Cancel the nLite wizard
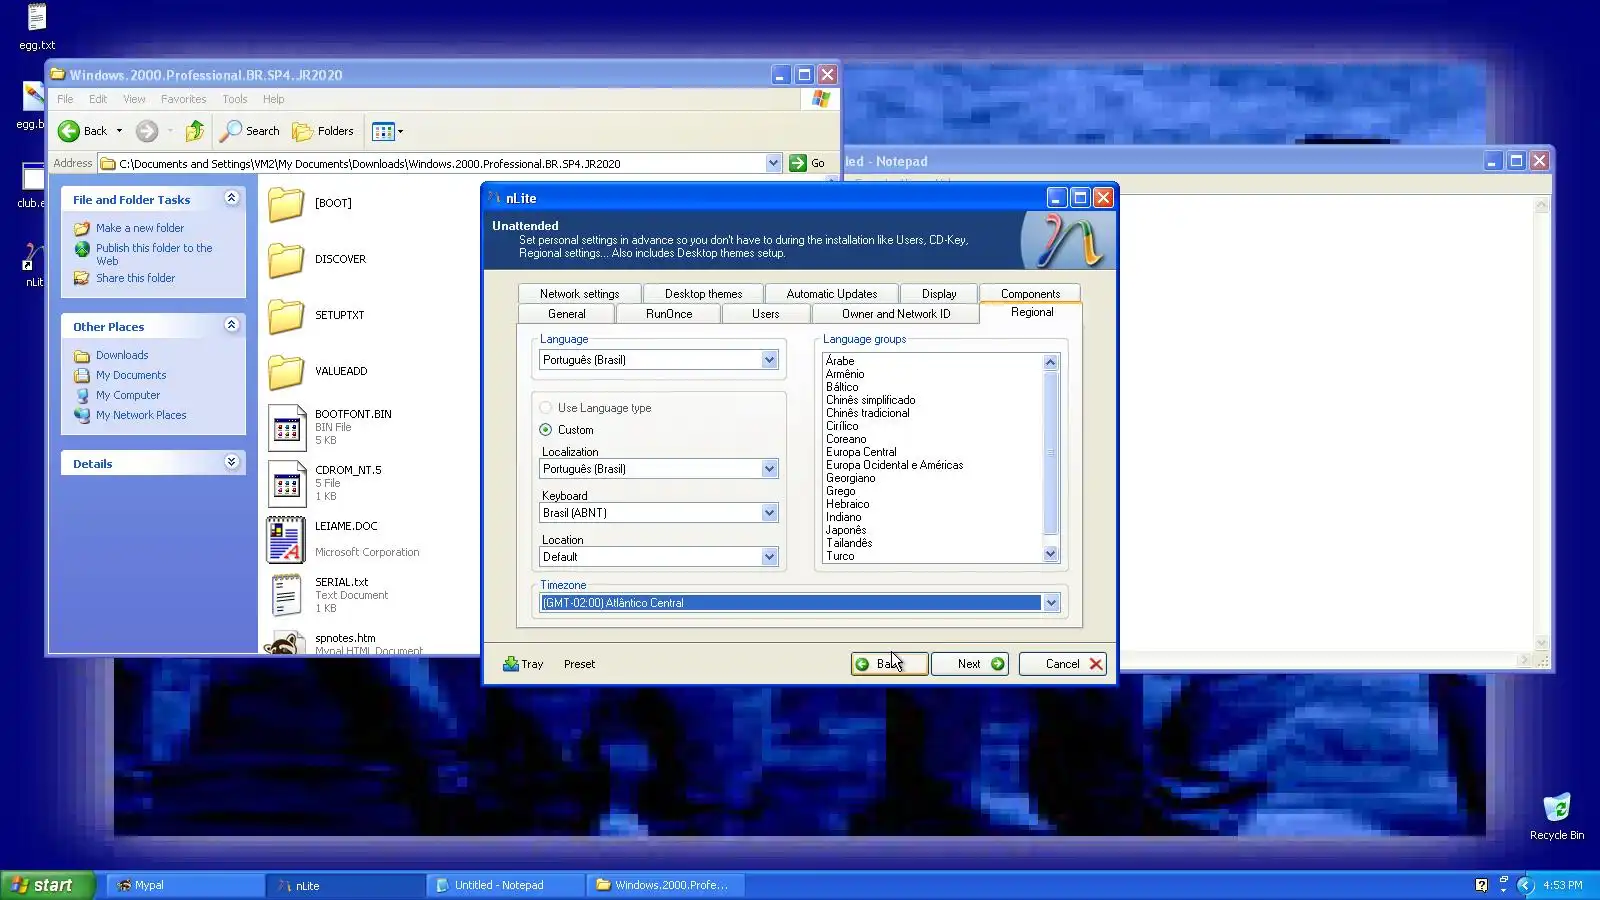This screenshot has width=1600, height=900. pyautogui.click(x=1063, y=664)
